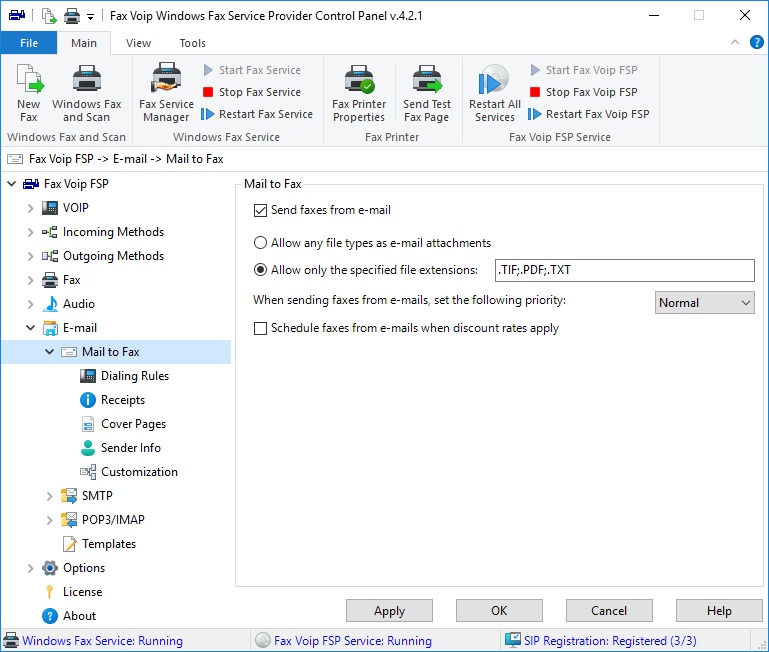Open the File menu
Screen dimensions: 769x652
(x=29, y=43)
